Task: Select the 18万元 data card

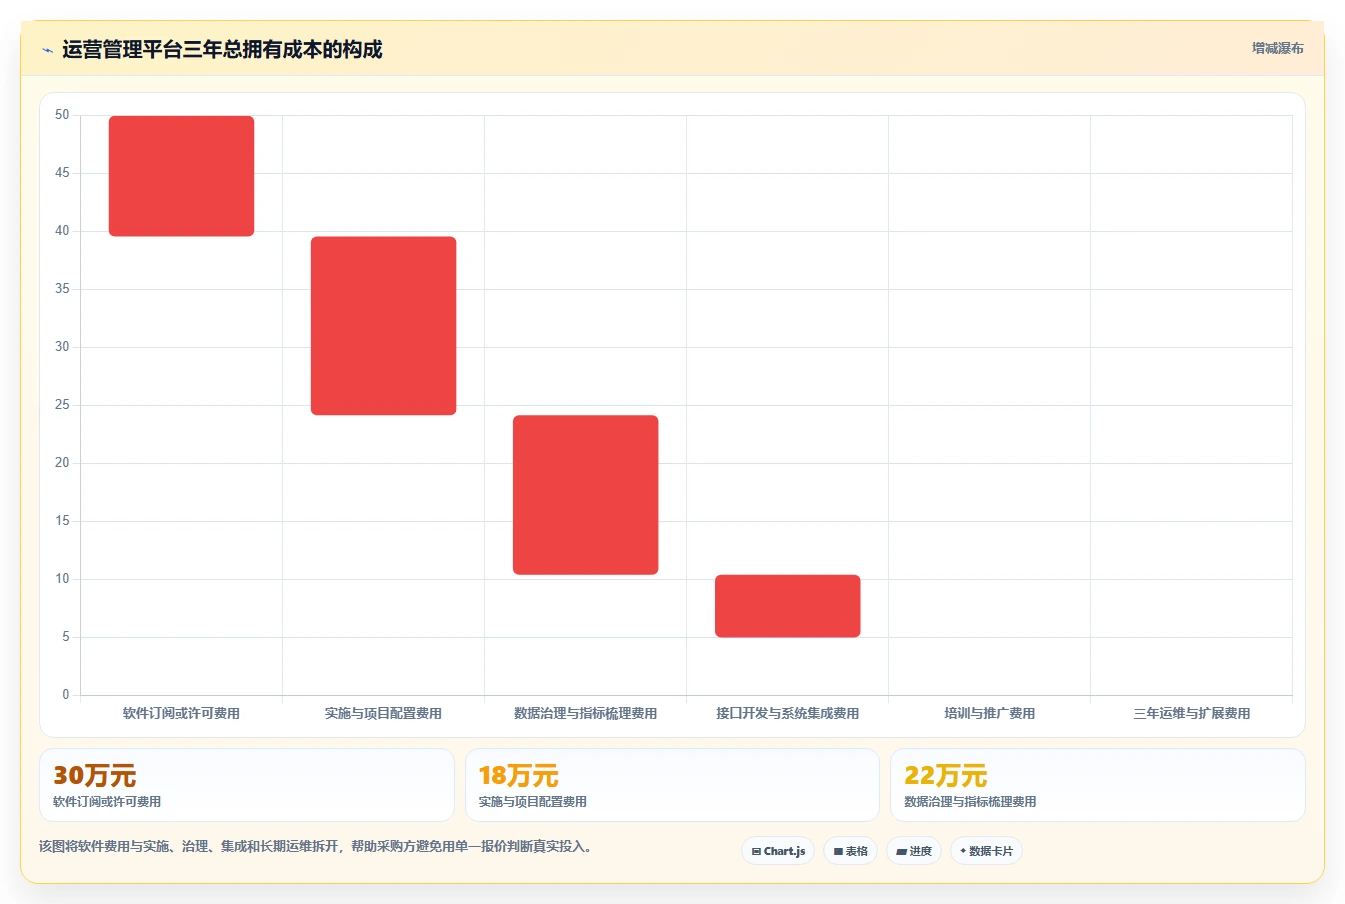Action: pos(672,785)
